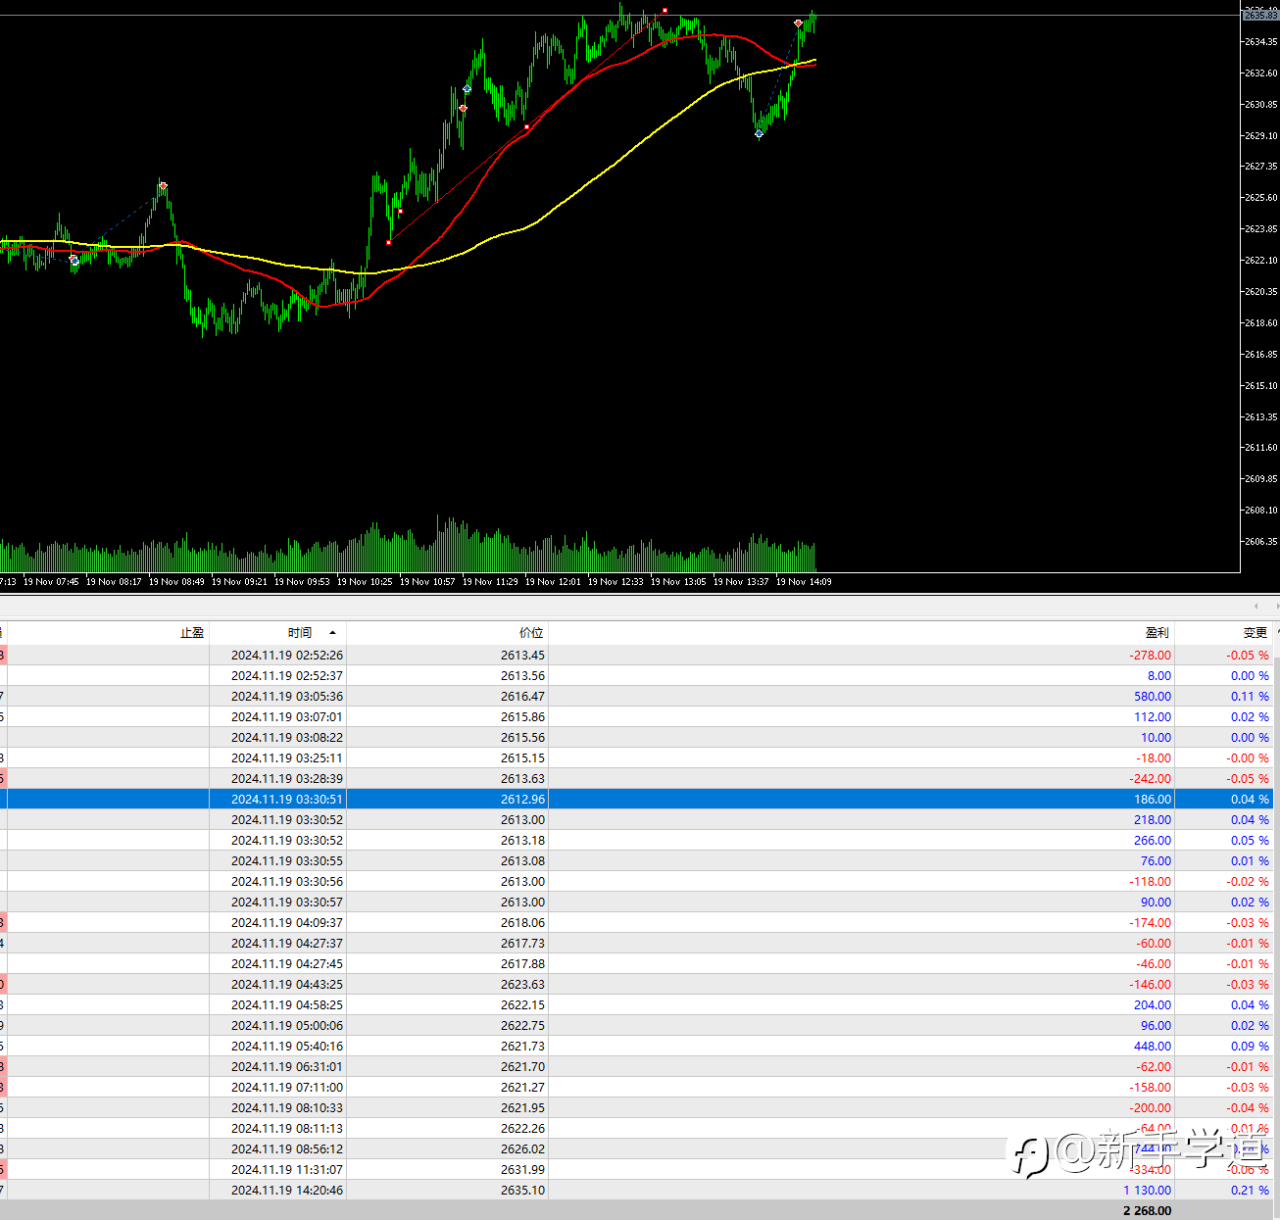1280x1220 pixels.
Task: Click the blue buy marker at the 13:37 low
Action: click(759, 133)
